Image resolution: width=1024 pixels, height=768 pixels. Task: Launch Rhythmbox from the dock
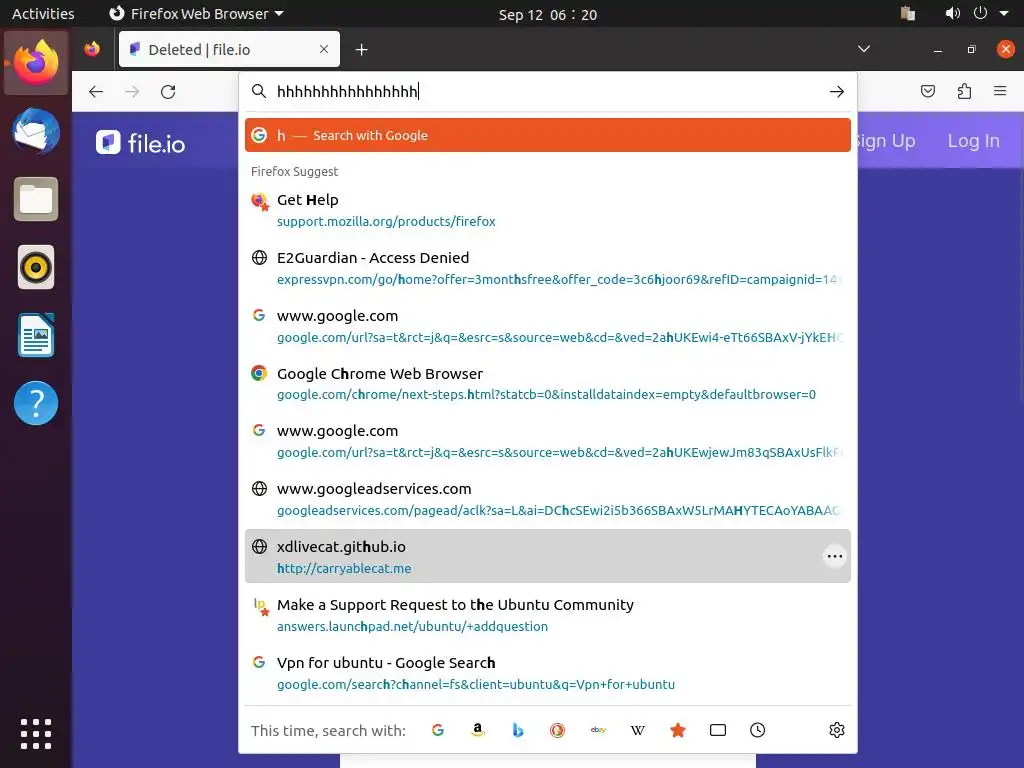36,267
